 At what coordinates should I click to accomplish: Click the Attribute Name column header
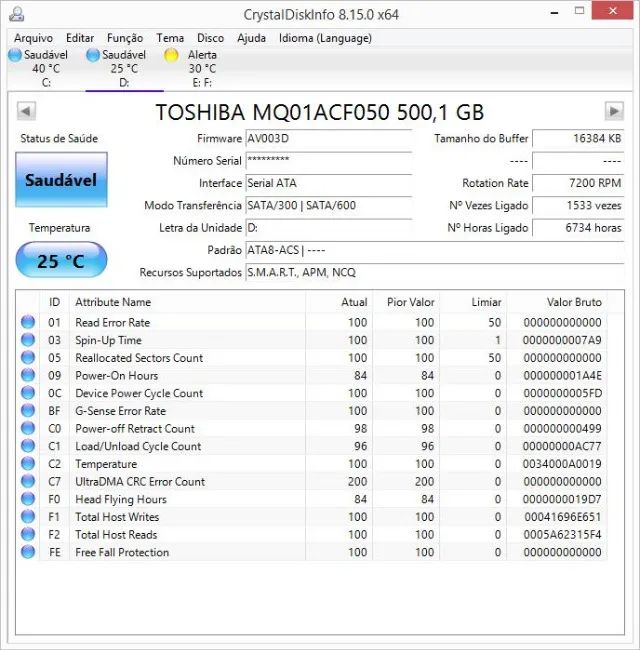coord(188,302)
